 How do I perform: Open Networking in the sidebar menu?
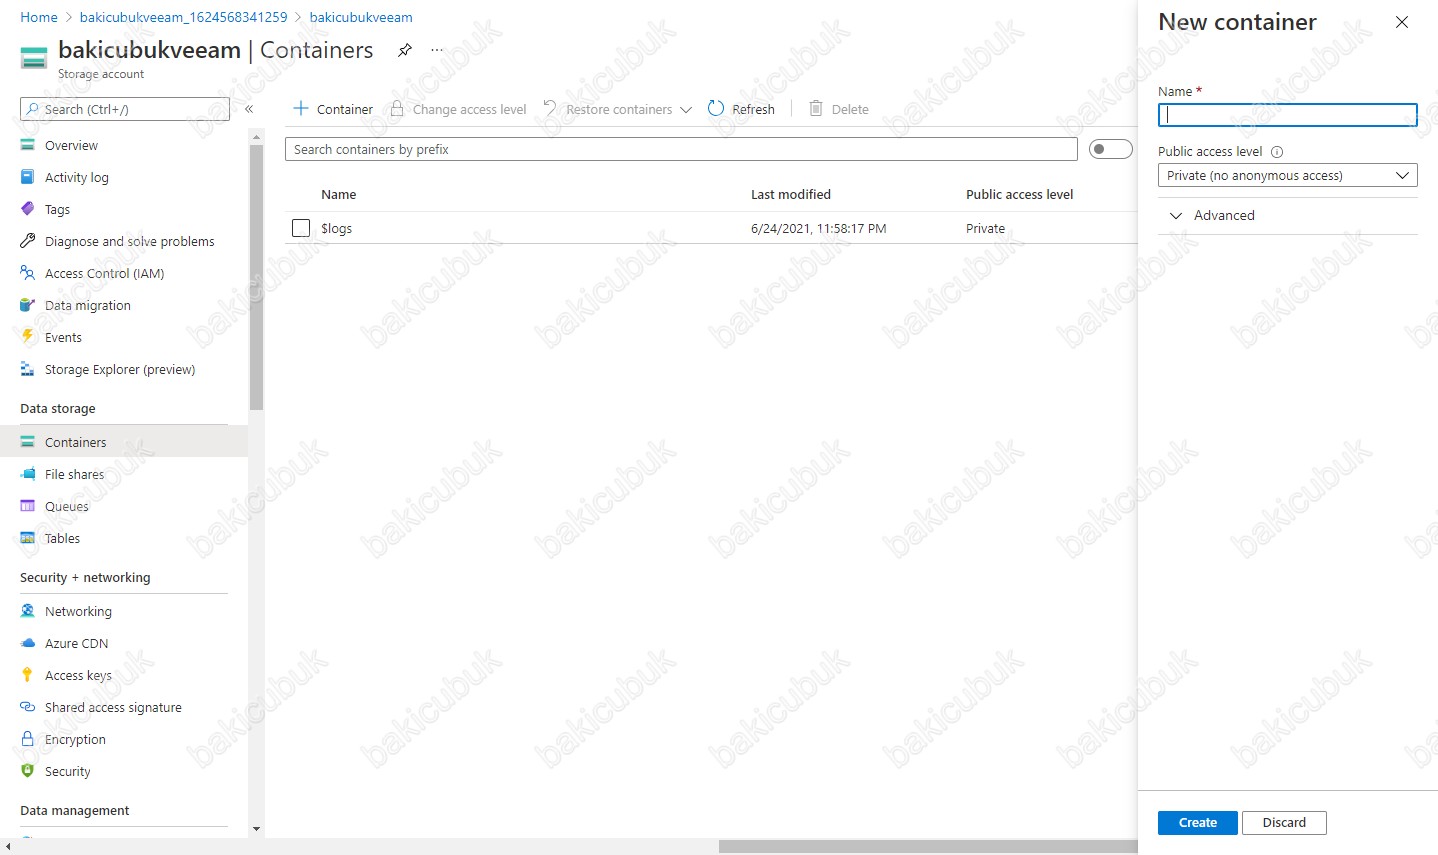[x=78, y=611]
